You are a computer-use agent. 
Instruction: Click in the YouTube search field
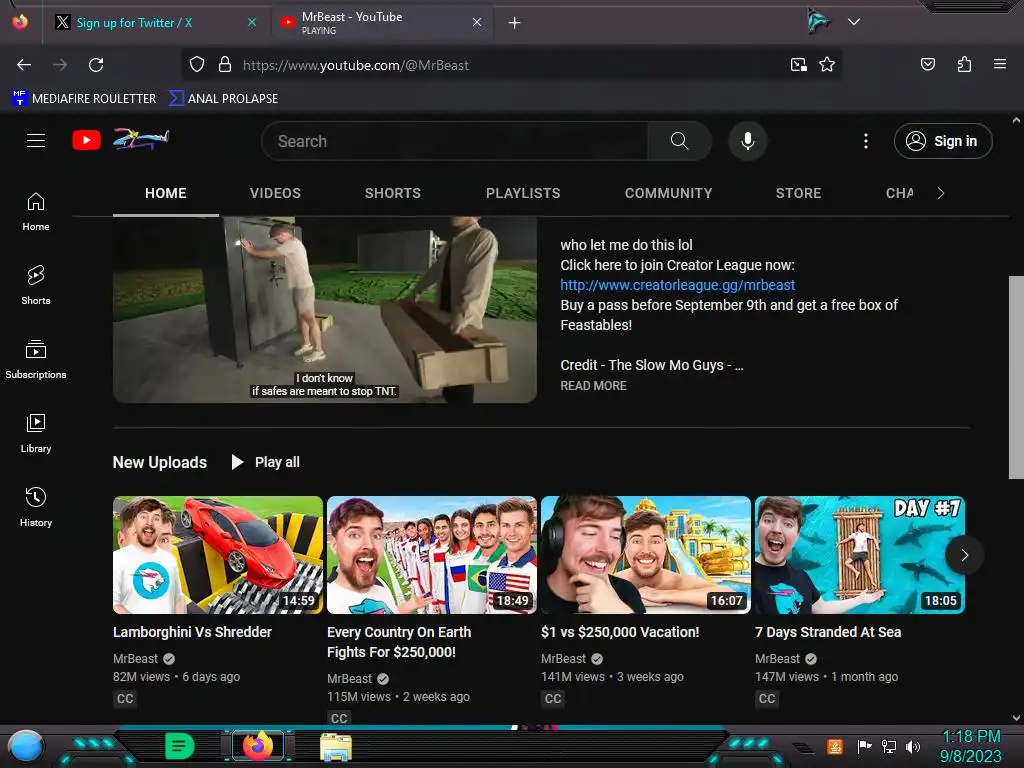tap(455, 141)
